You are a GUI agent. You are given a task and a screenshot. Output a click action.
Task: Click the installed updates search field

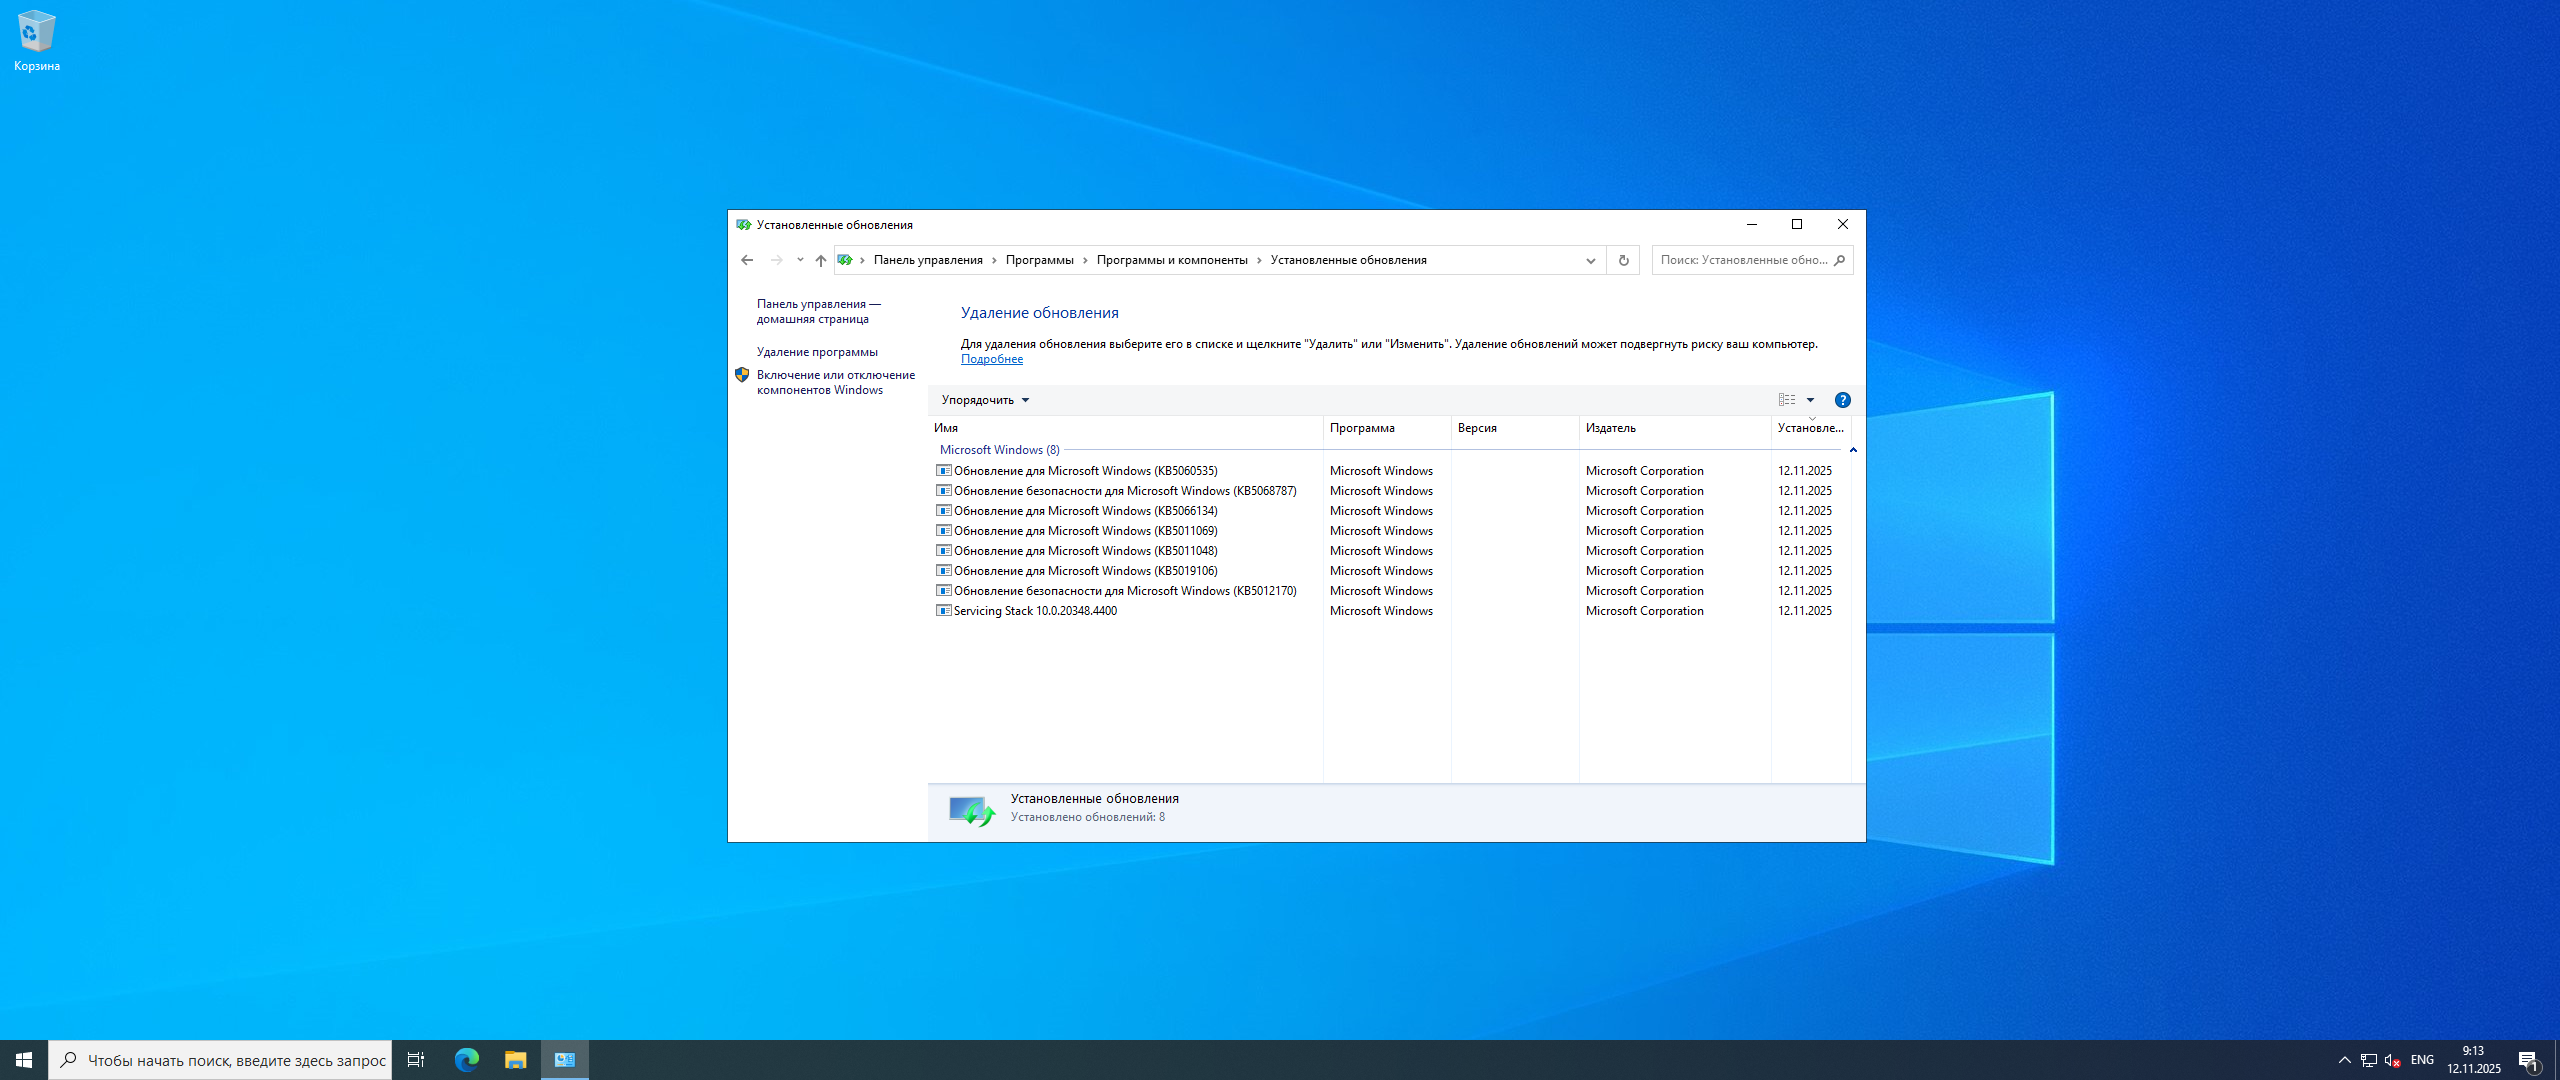click(1743, 260)
